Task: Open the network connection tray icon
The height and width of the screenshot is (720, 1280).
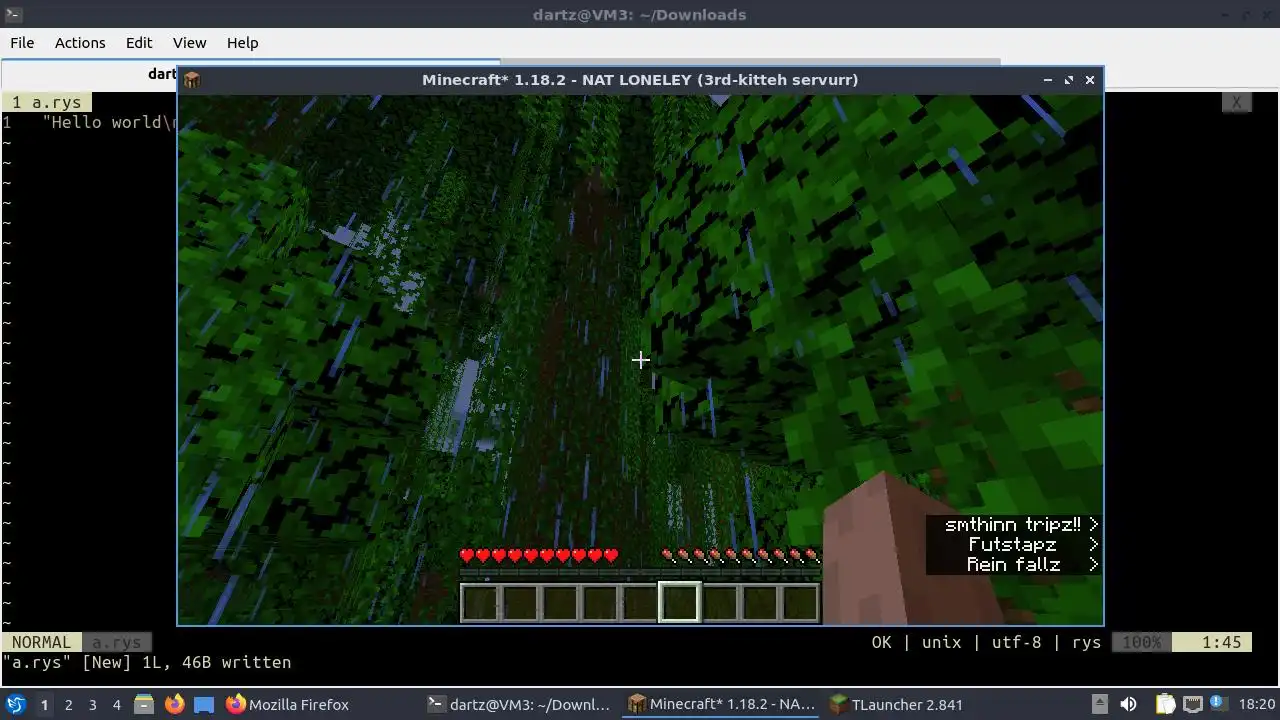Action: coord(1192,705)
